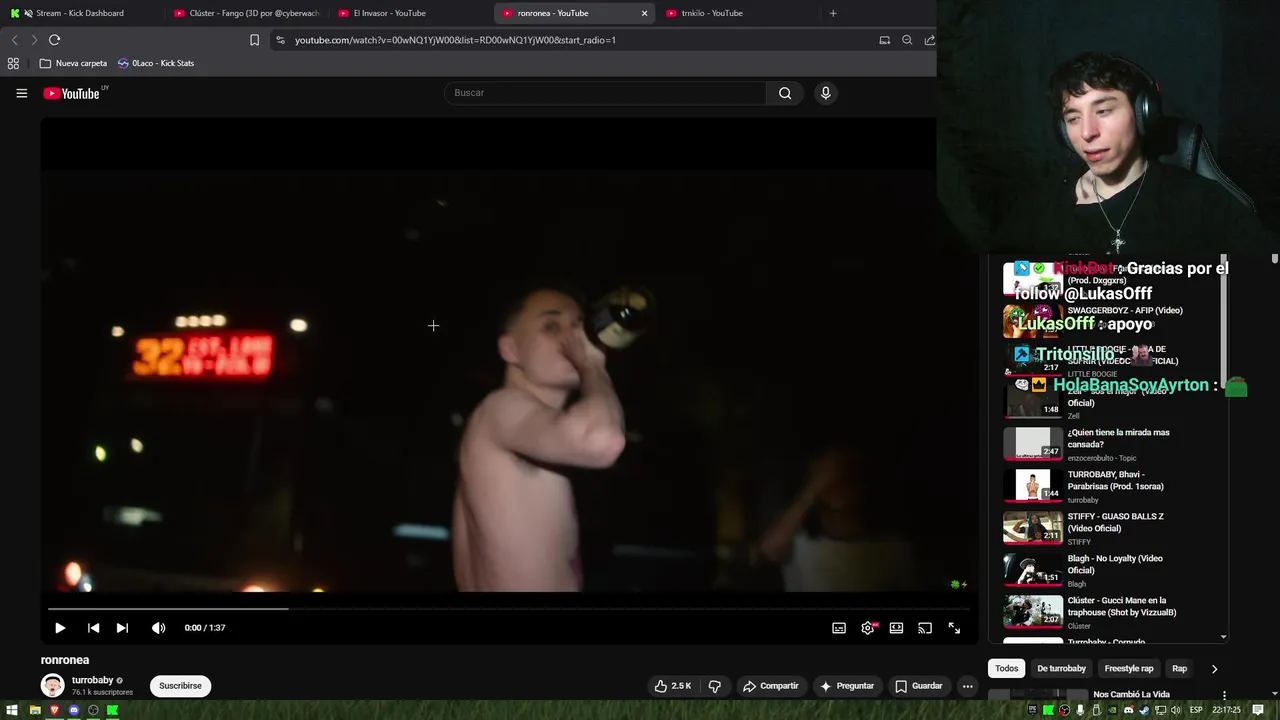The width and height of the screenshot is (1280, 720).
Task: Mute the video volume
Action: (158, 628)
